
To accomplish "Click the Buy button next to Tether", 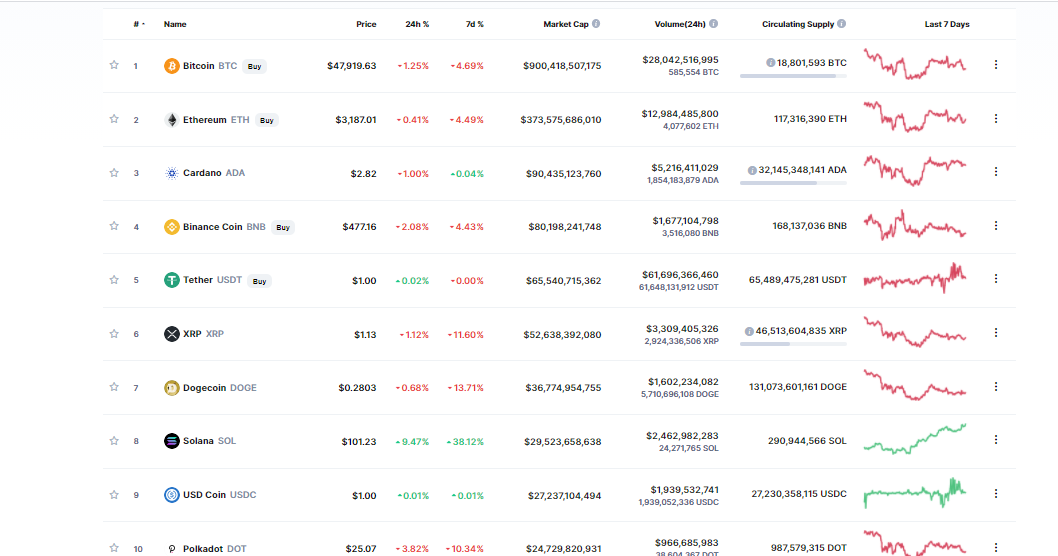I will [x=260, y=281].
